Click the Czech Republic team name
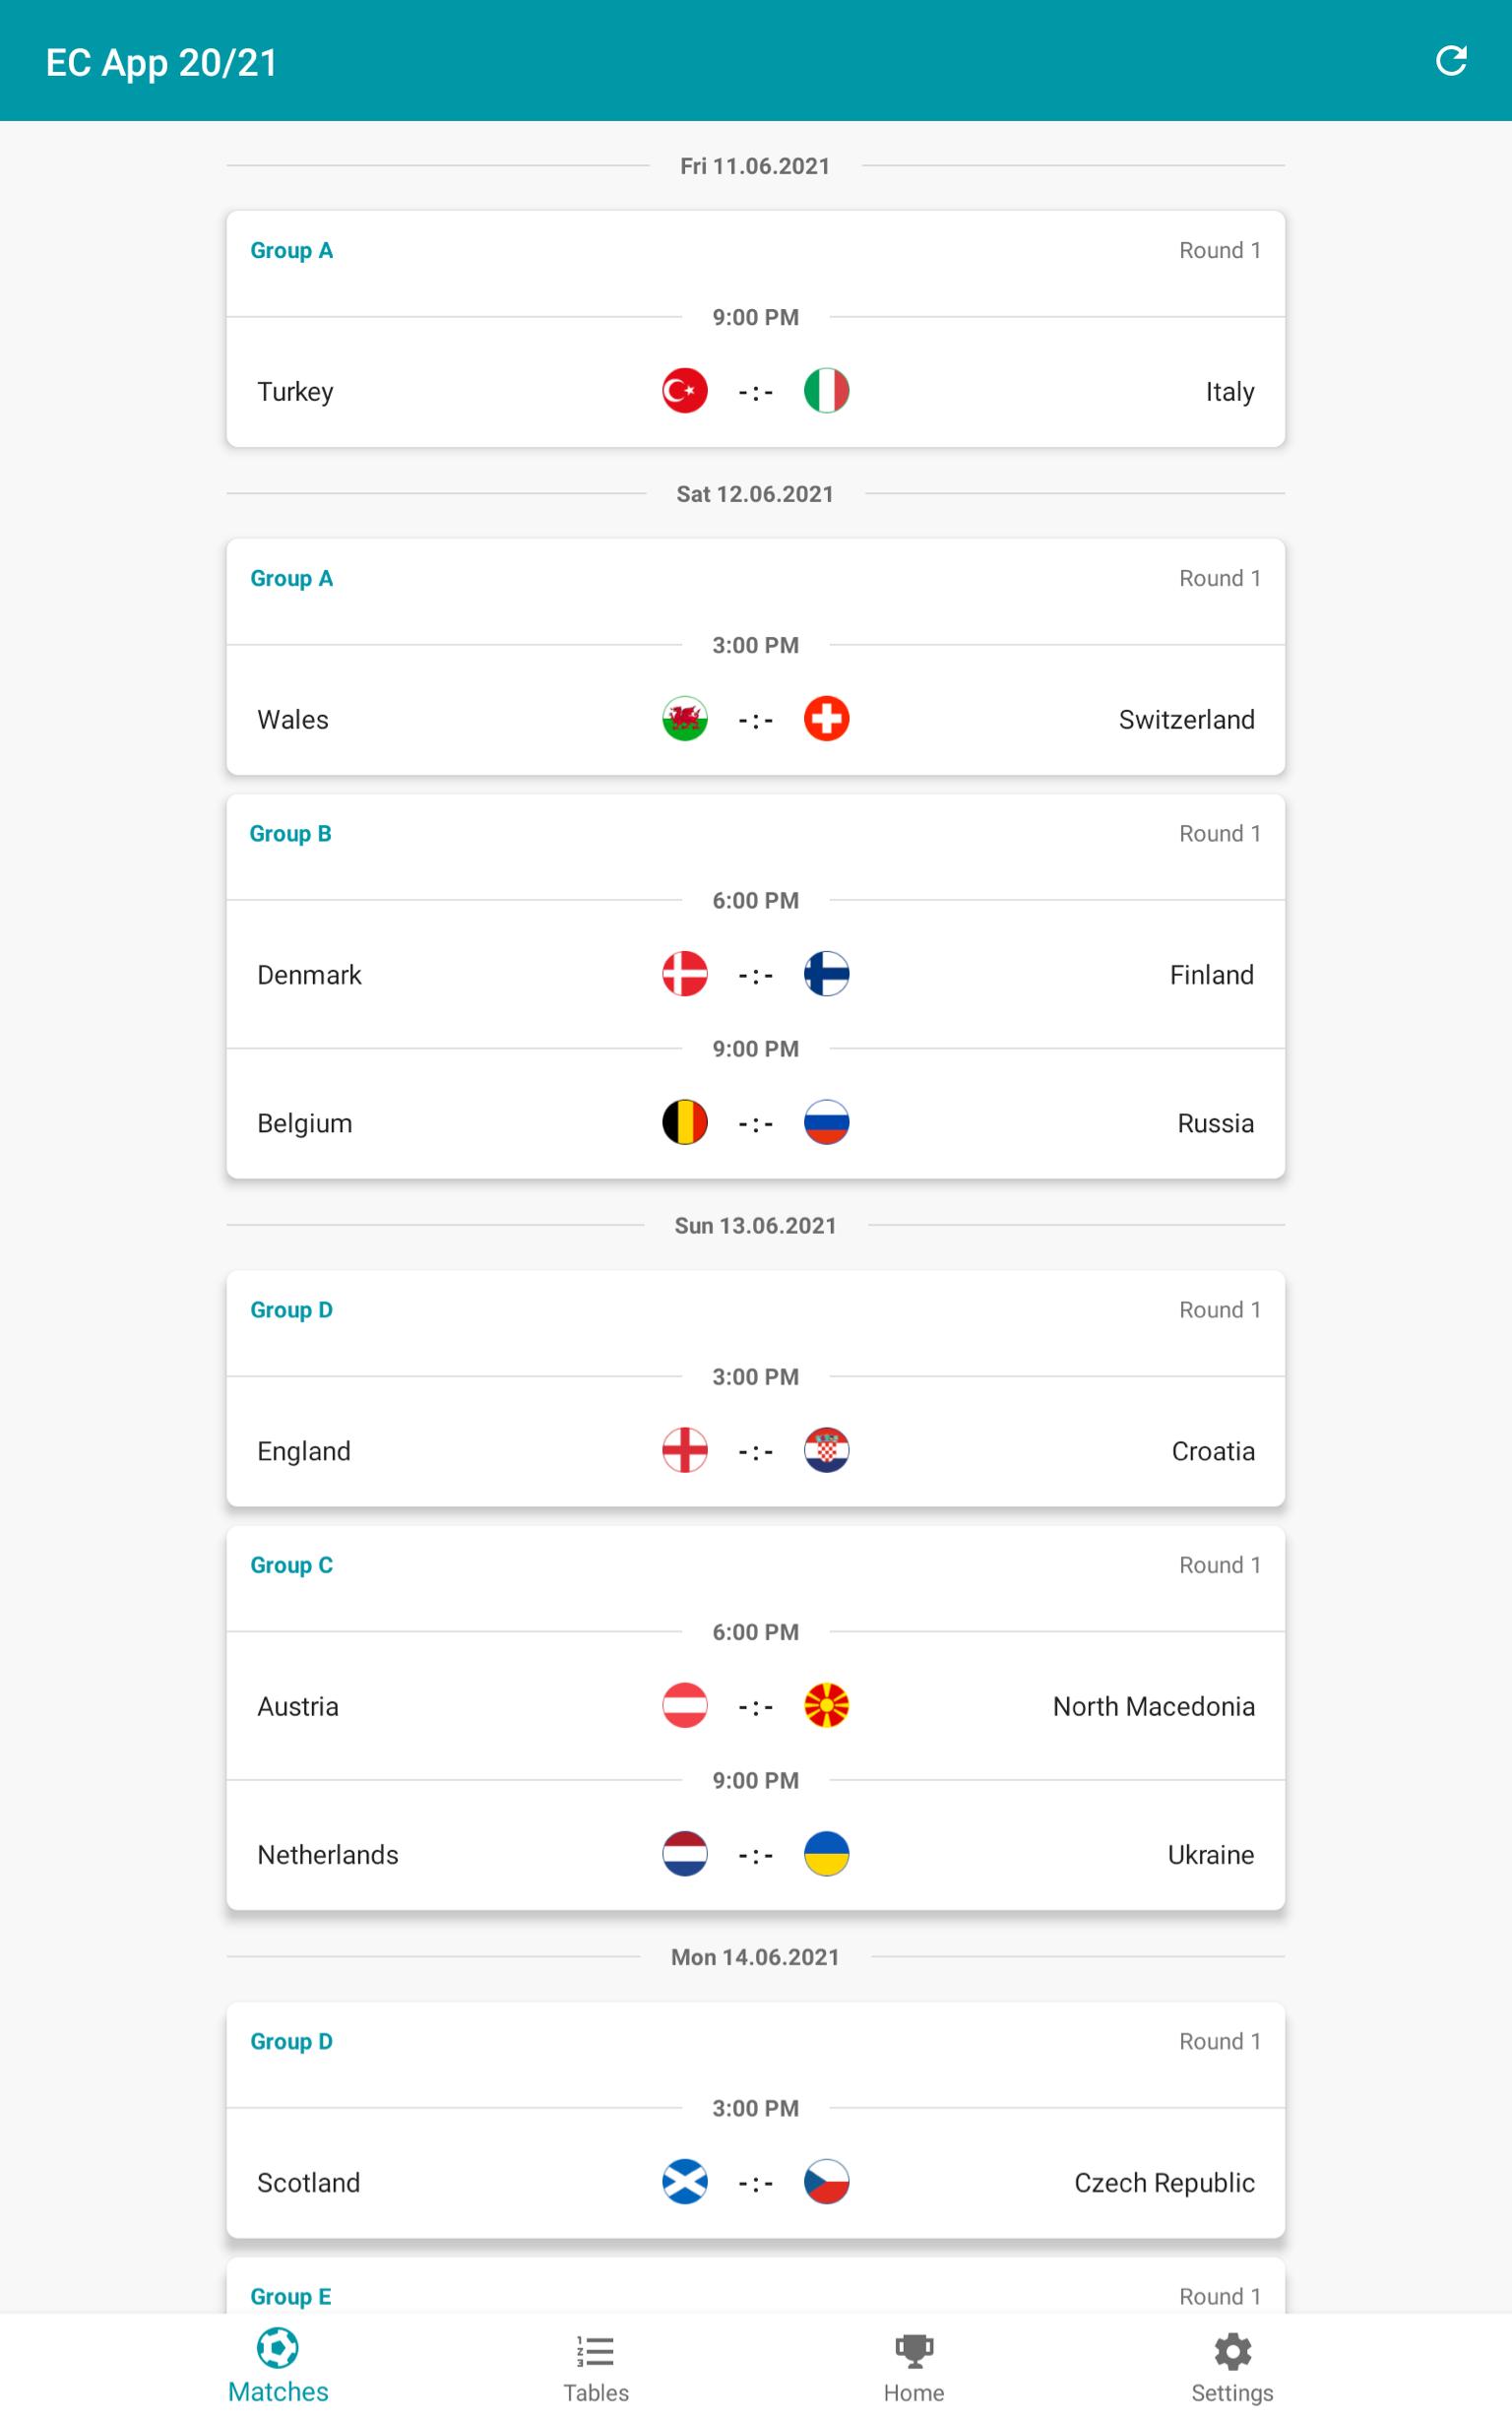The height and width of the screenshot is (2420, 1512). tap(1164, 2183)
